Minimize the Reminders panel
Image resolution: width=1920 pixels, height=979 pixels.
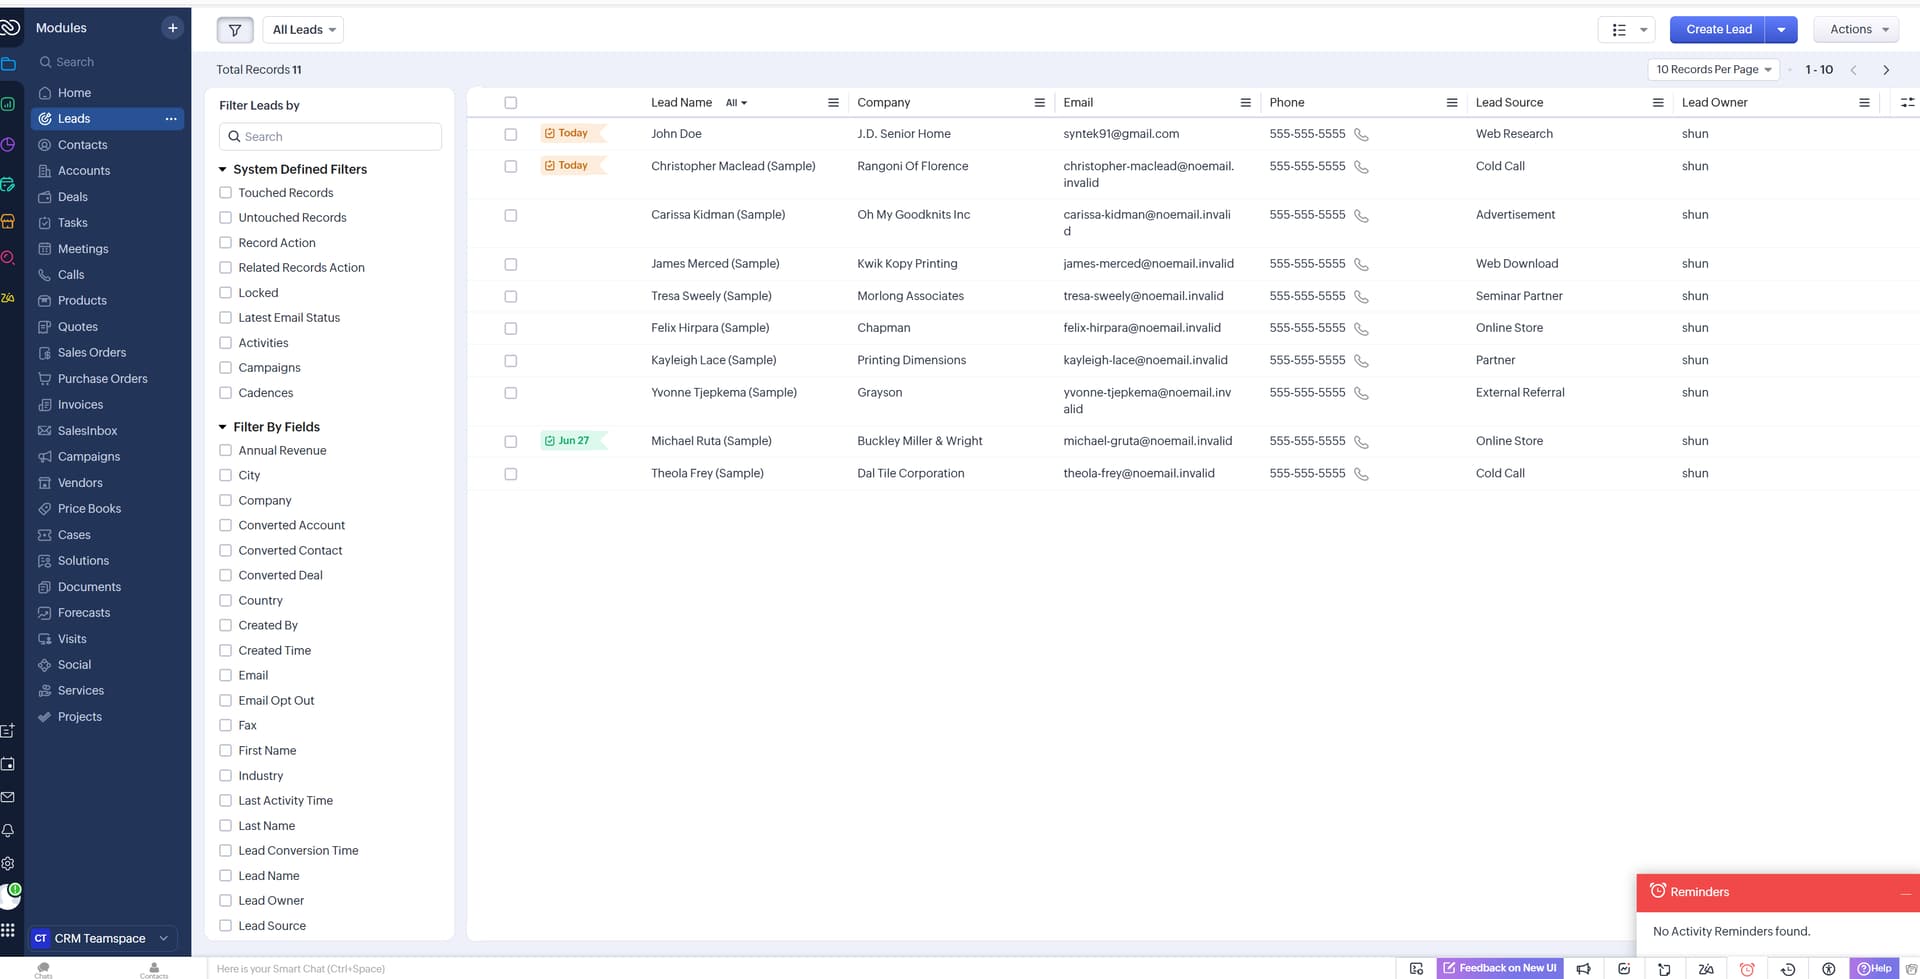[1905, 893]
